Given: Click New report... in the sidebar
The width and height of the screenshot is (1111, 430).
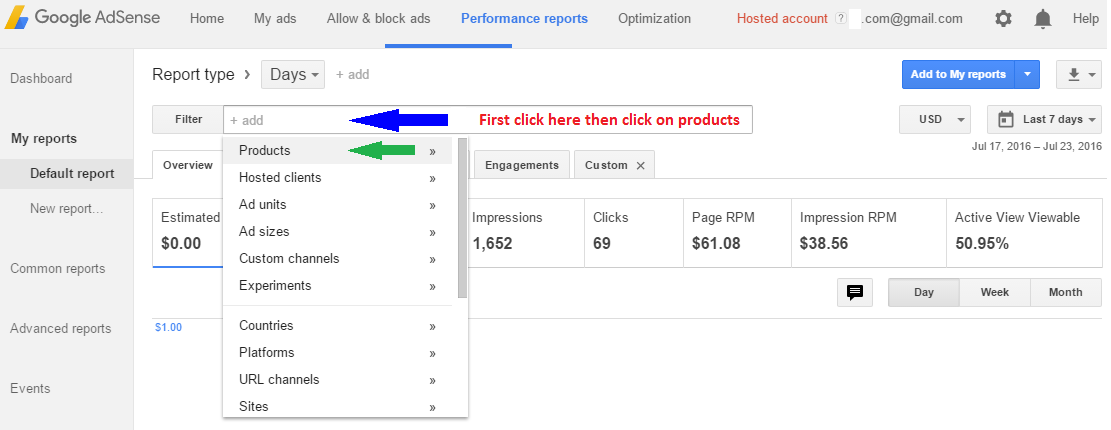Looking at the screenshot, I should (x=67, y=209).
